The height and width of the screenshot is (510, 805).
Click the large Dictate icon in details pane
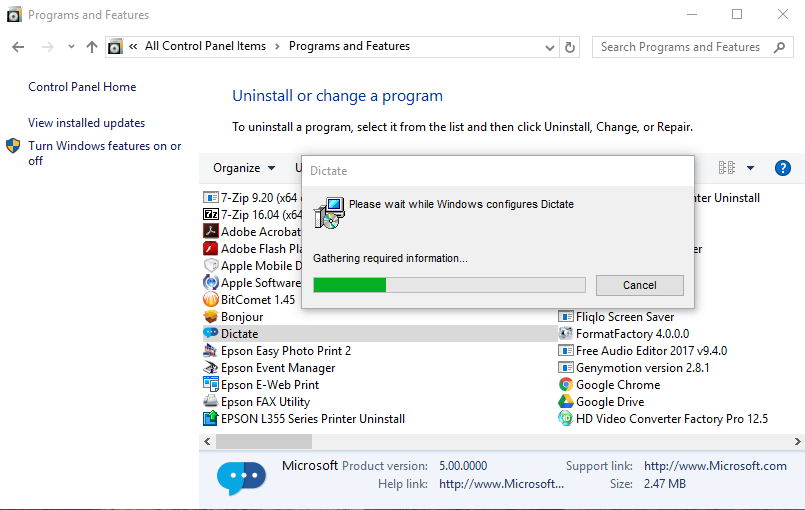pyautogui.click(x=241, y=477)
